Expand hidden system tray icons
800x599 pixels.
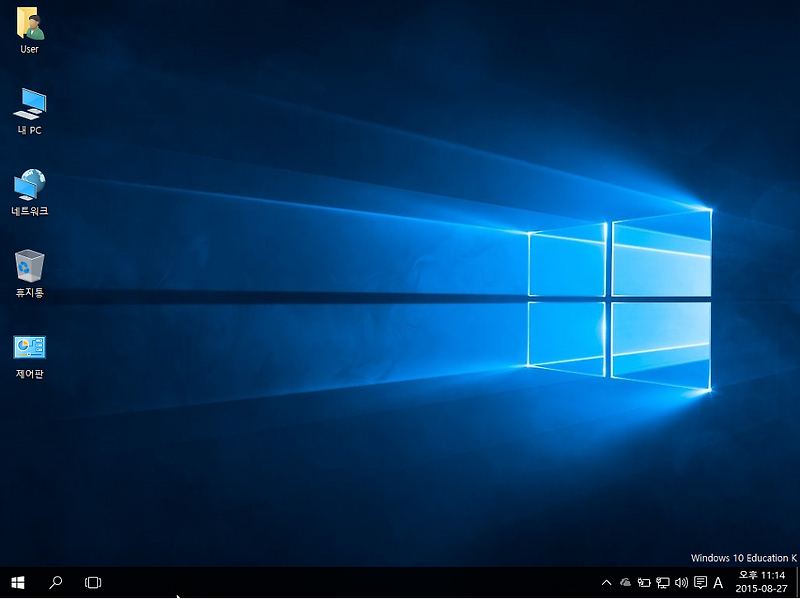606,582
